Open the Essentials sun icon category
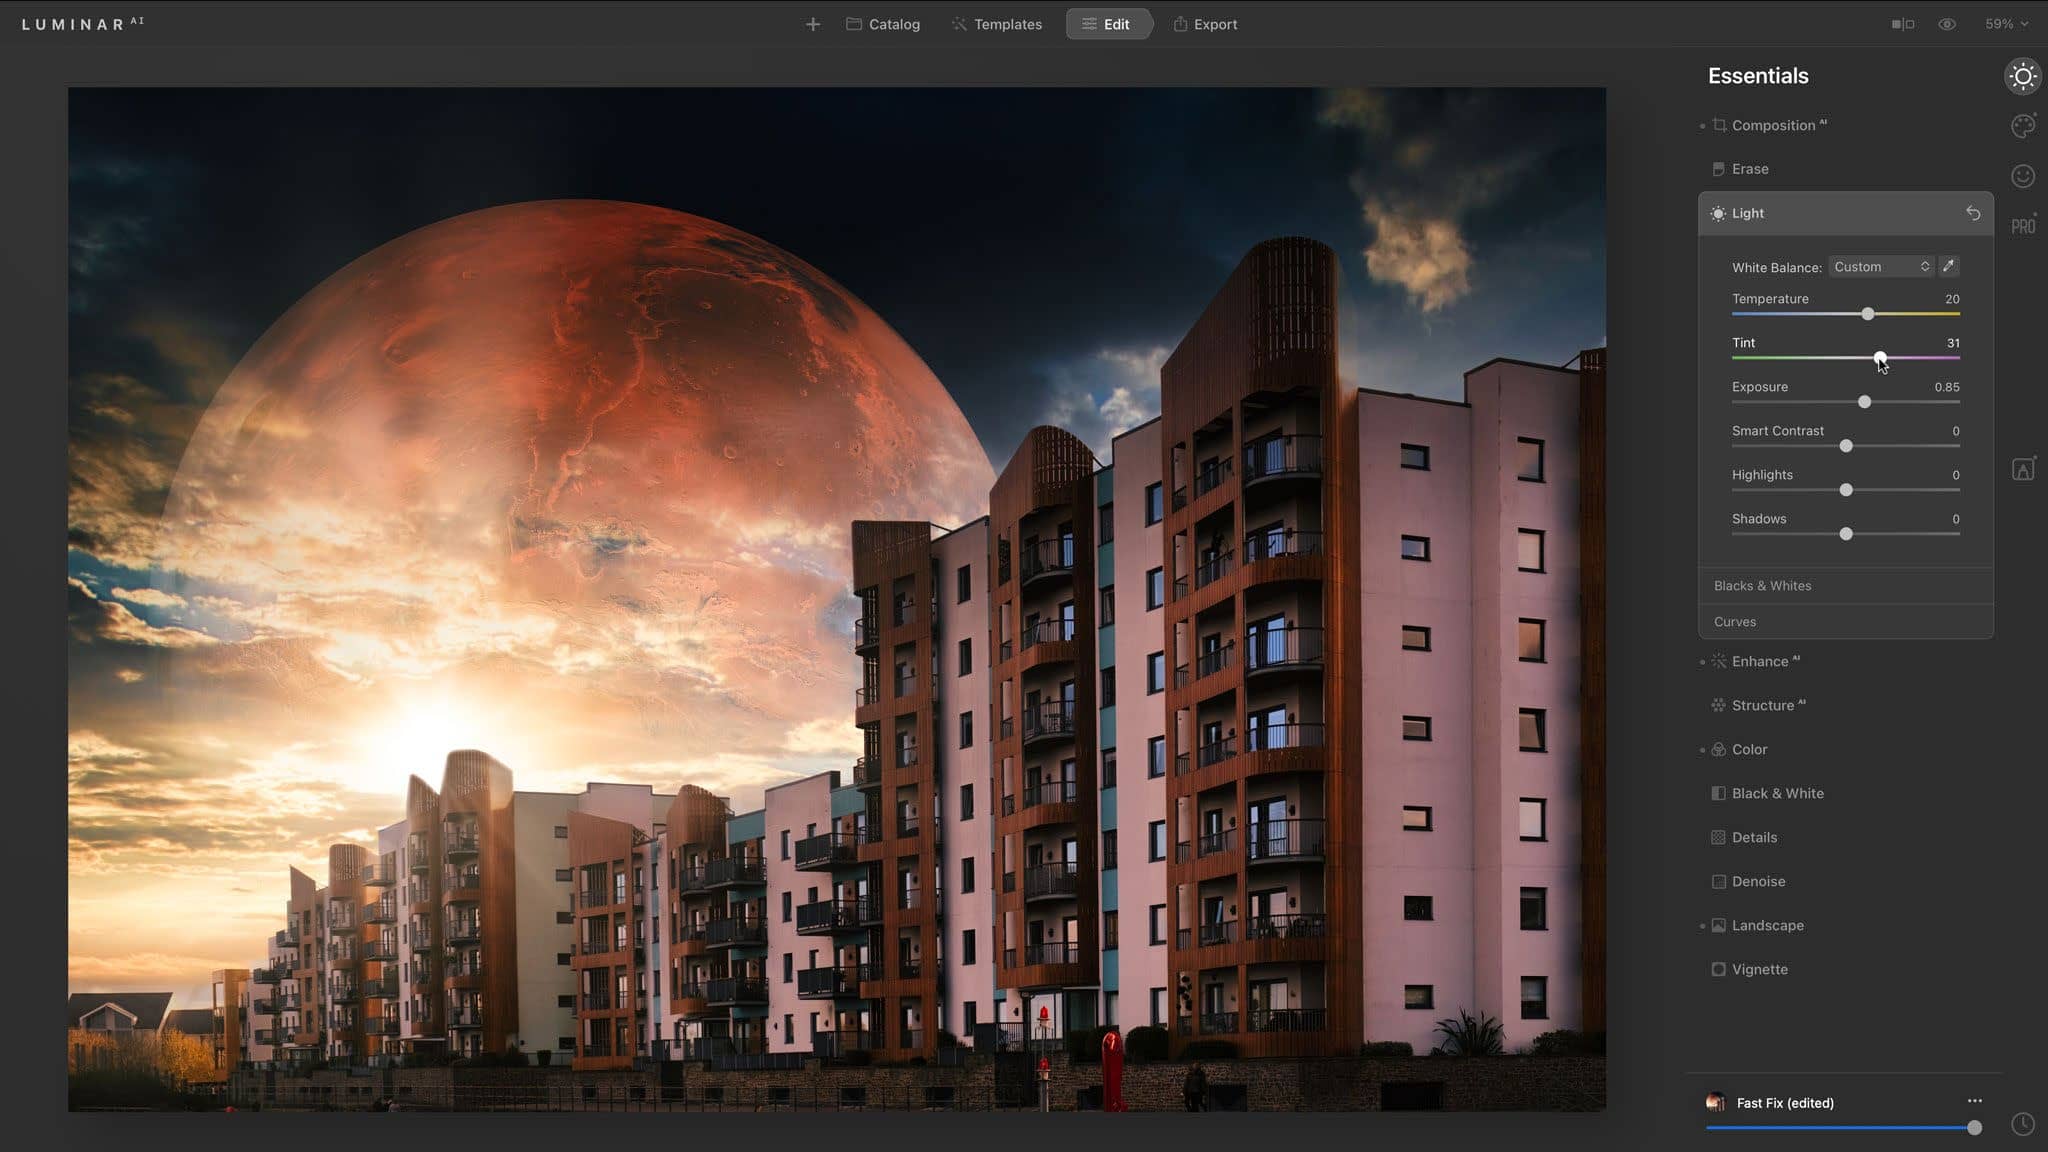The width and height of the screenshot is (2048, 1152). tap(2022, 76)
